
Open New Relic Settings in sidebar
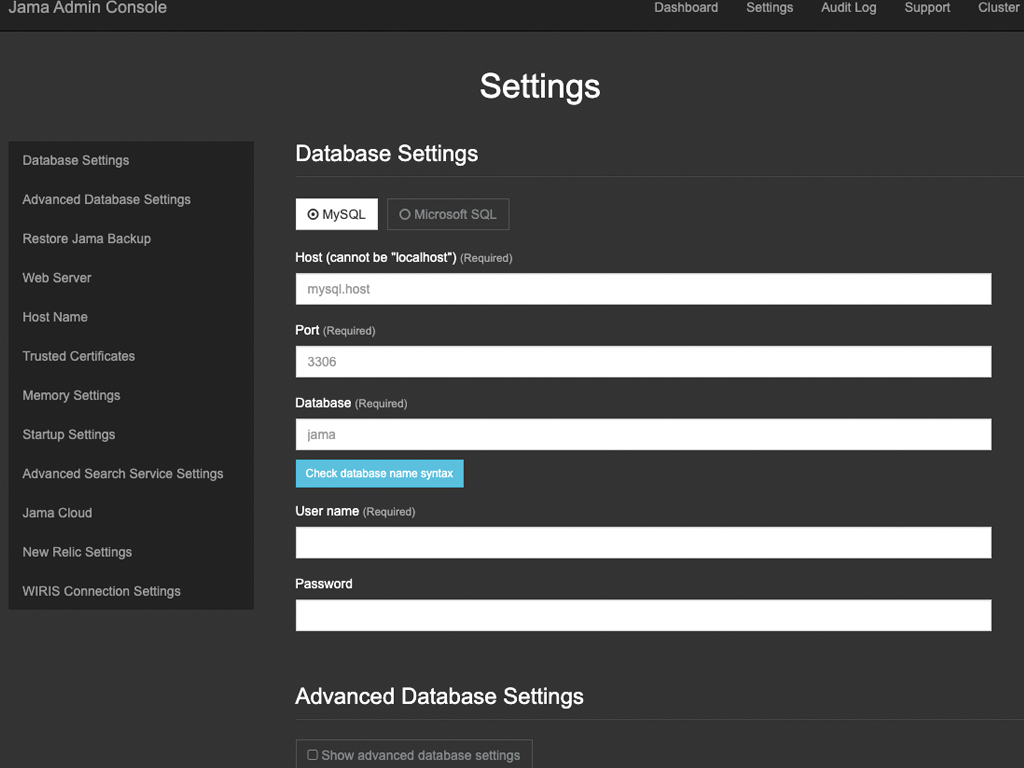(x=77, y=552)
